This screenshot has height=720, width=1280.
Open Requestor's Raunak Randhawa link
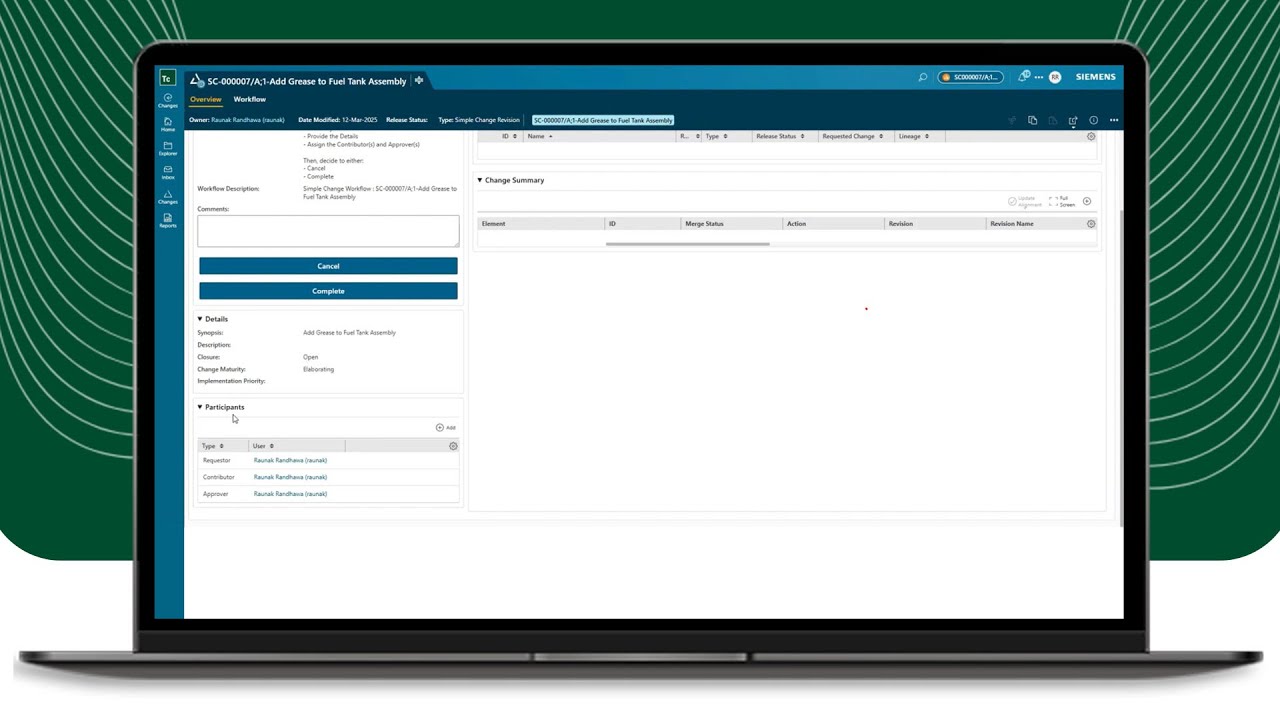(290, 460)
